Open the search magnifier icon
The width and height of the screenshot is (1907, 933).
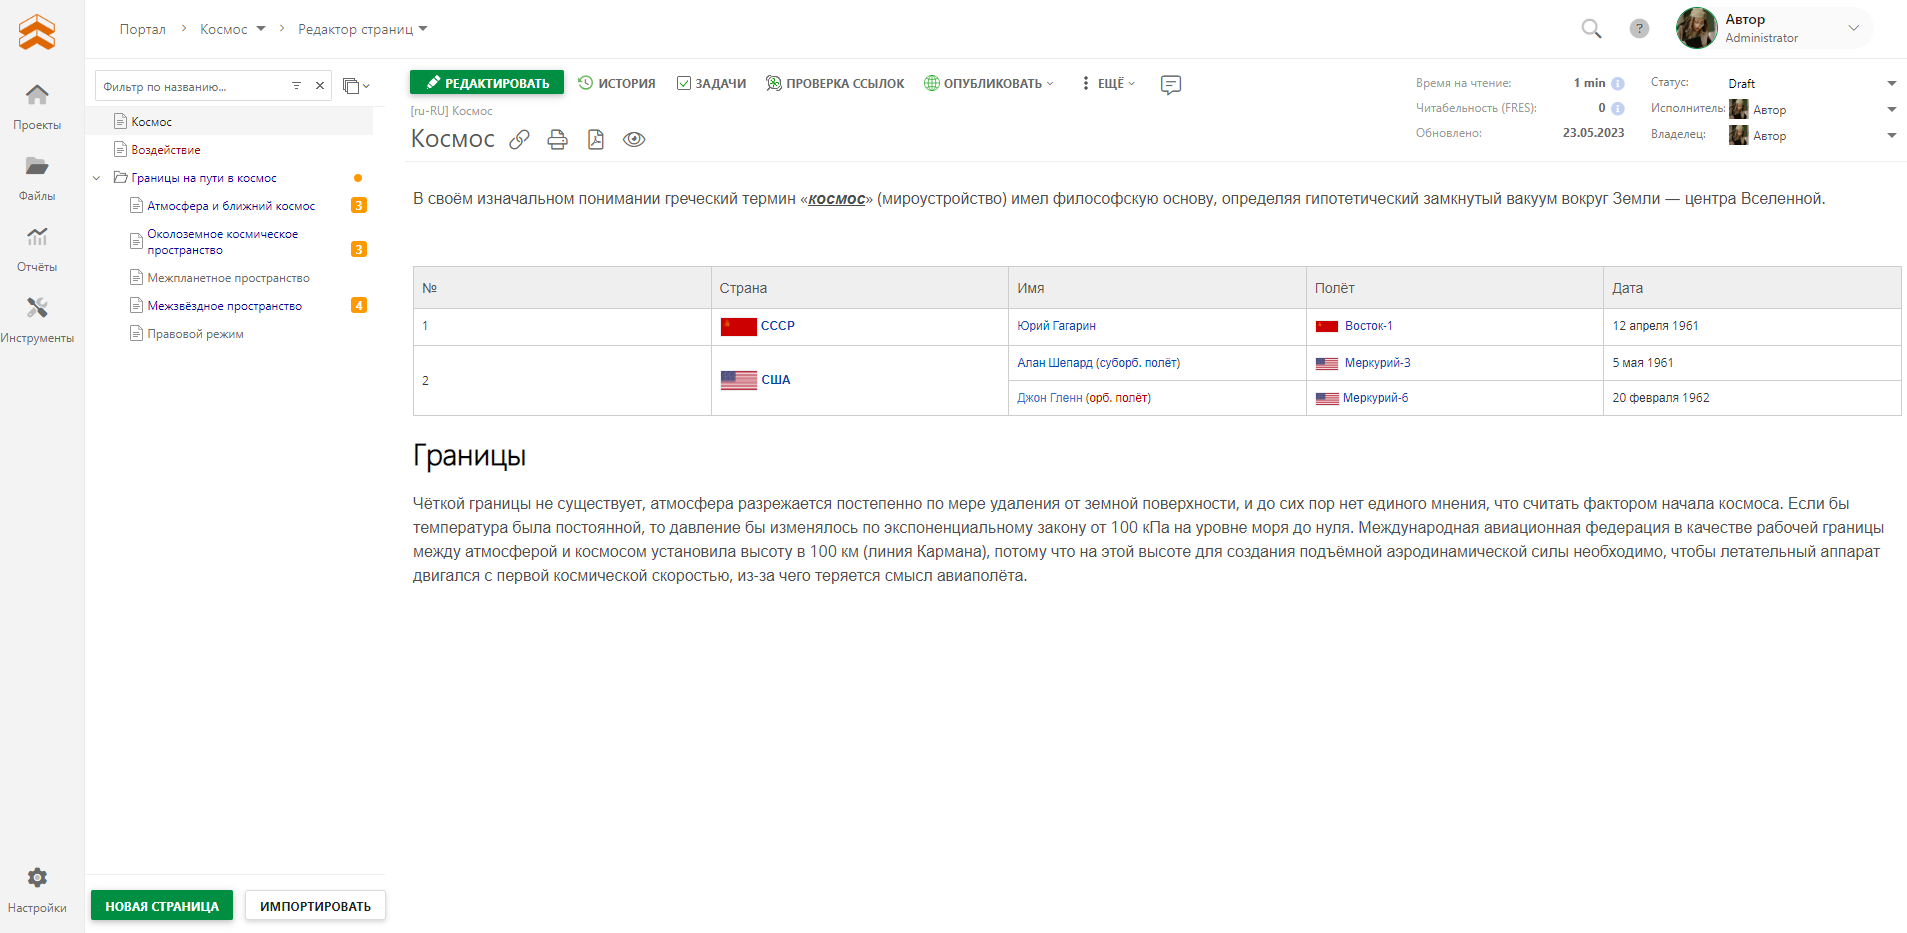[x=1591, y=29]
